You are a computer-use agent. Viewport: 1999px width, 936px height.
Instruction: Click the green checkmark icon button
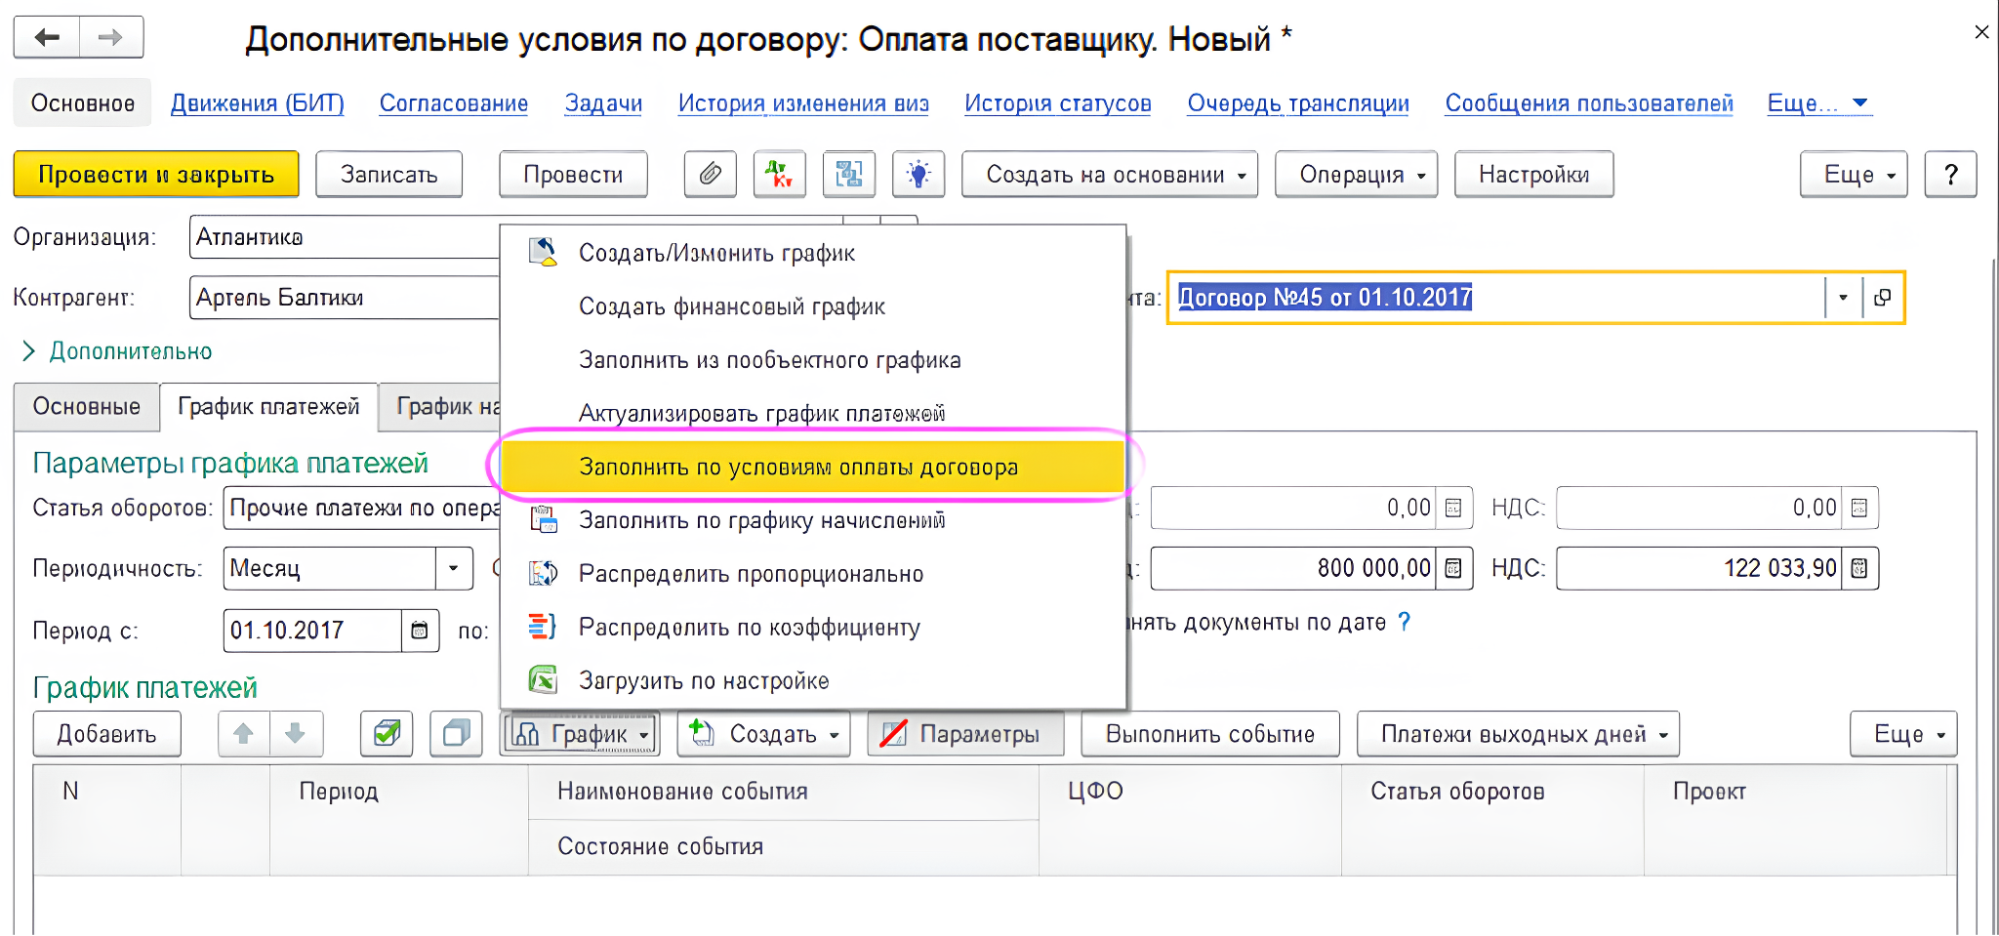387,734
